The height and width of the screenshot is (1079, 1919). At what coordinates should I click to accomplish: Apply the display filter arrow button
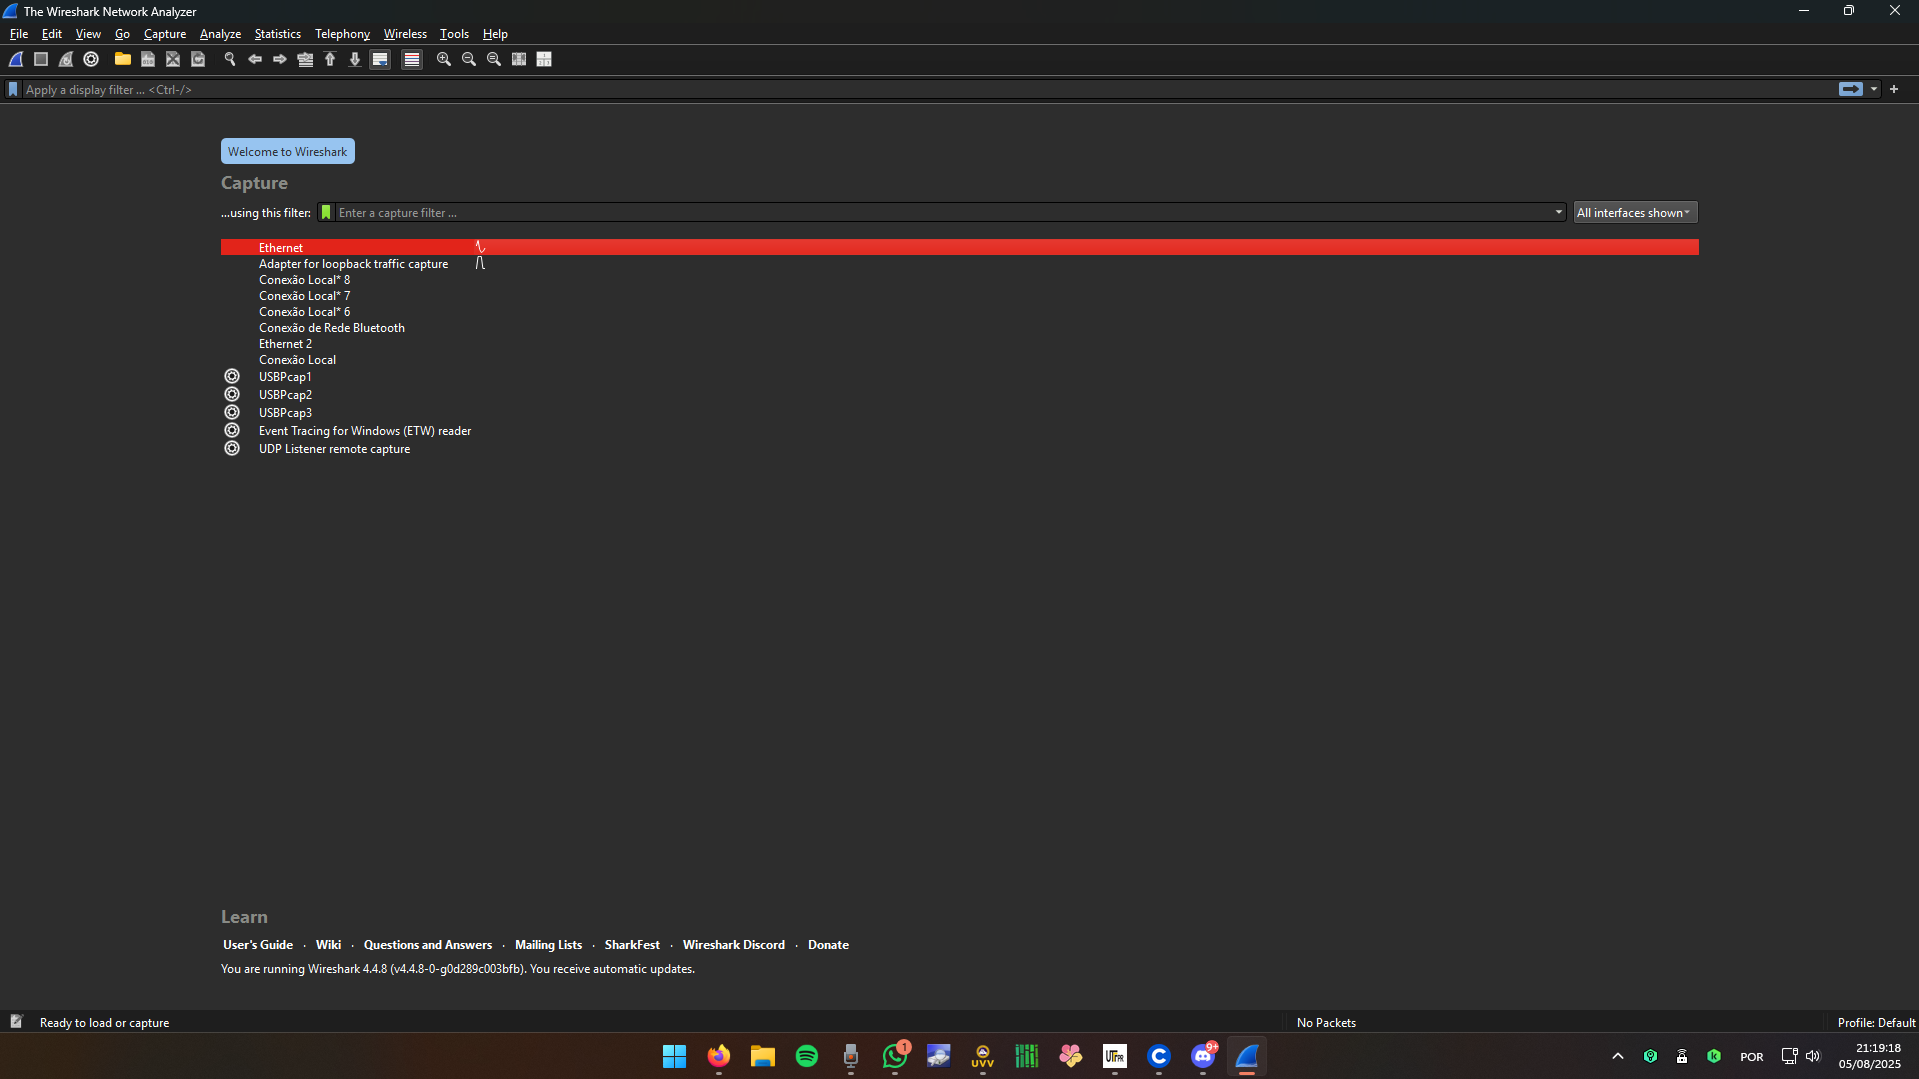[x=1850, y=89]
